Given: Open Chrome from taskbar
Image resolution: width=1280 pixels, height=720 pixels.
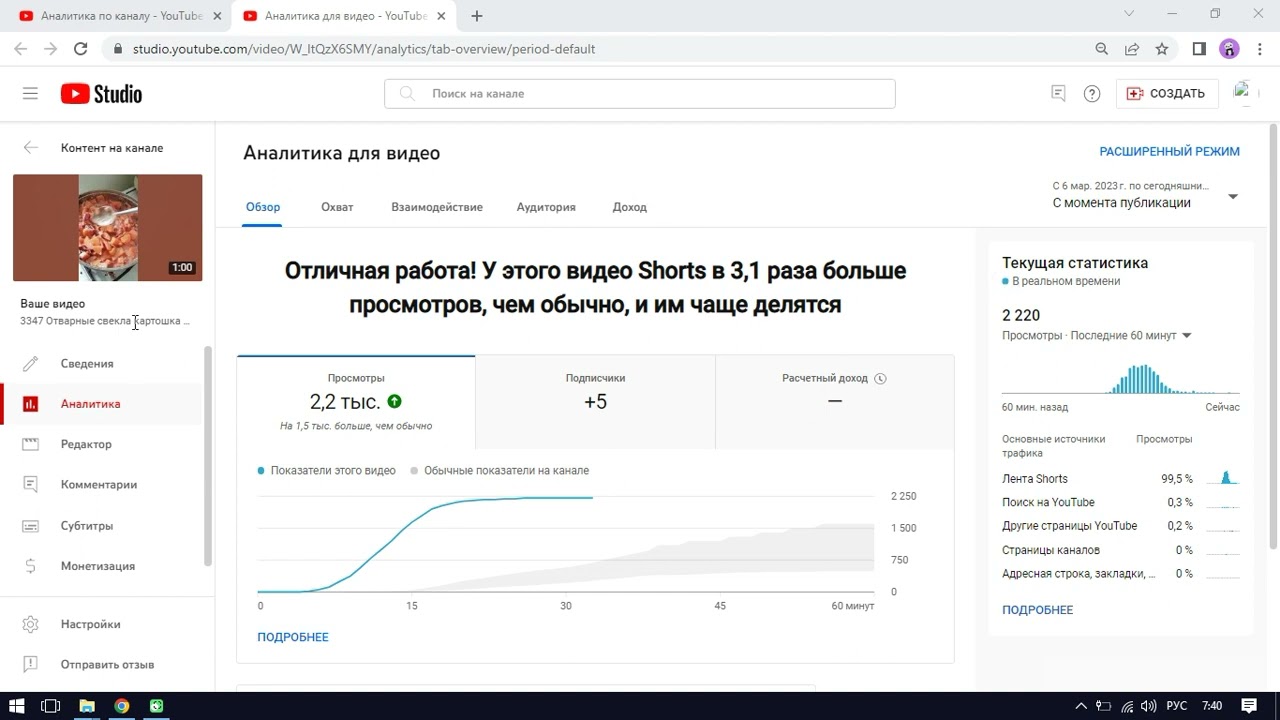Looking at the screenshot, I should 122,705.
